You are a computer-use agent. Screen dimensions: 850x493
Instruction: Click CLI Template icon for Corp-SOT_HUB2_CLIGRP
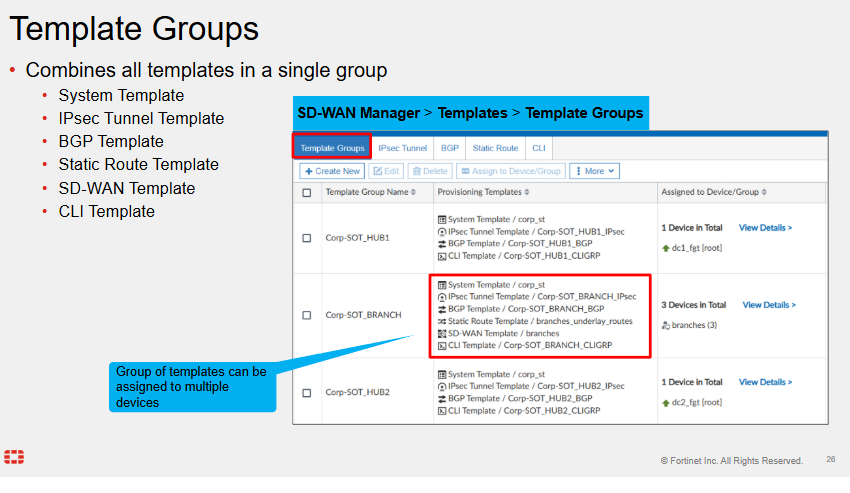(x=442, y=412)
